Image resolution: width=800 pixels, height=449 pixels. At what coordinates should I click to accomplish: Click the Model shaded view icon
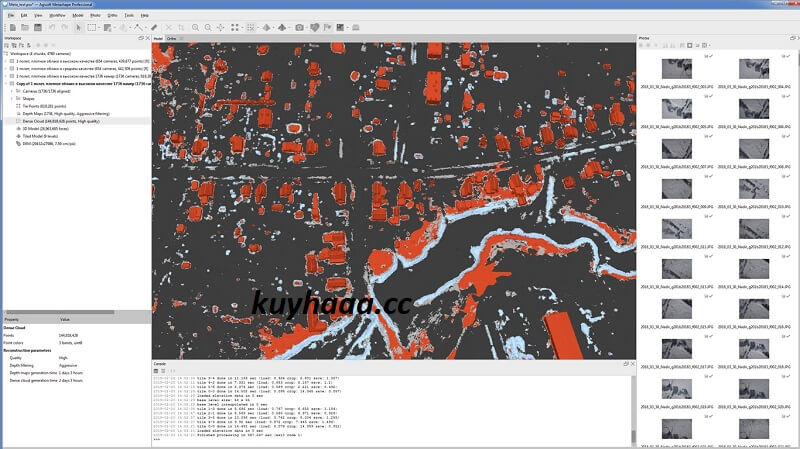click(266, 28)
